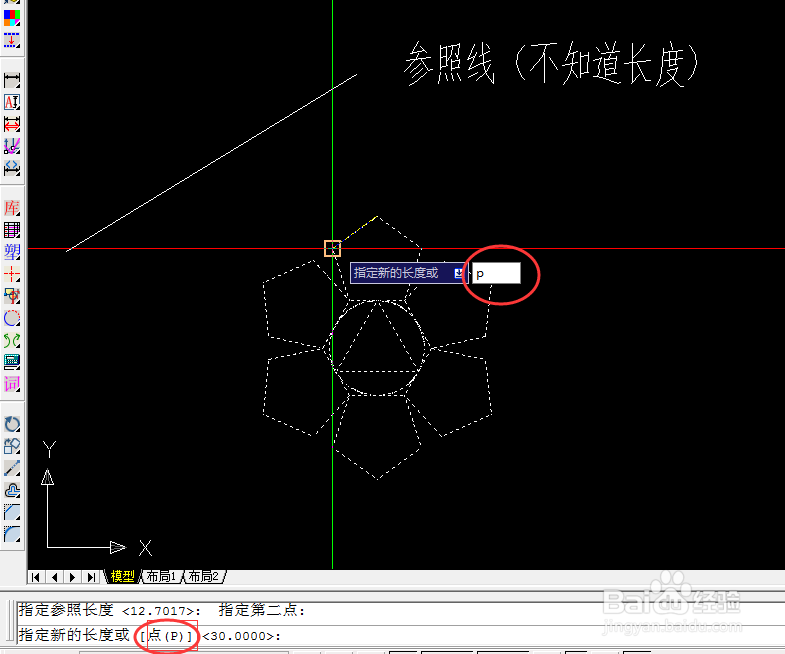Viewport: 785px width, 654px height.
Task: Click the 点(P) option in command line
Action: tap(170, 636)
